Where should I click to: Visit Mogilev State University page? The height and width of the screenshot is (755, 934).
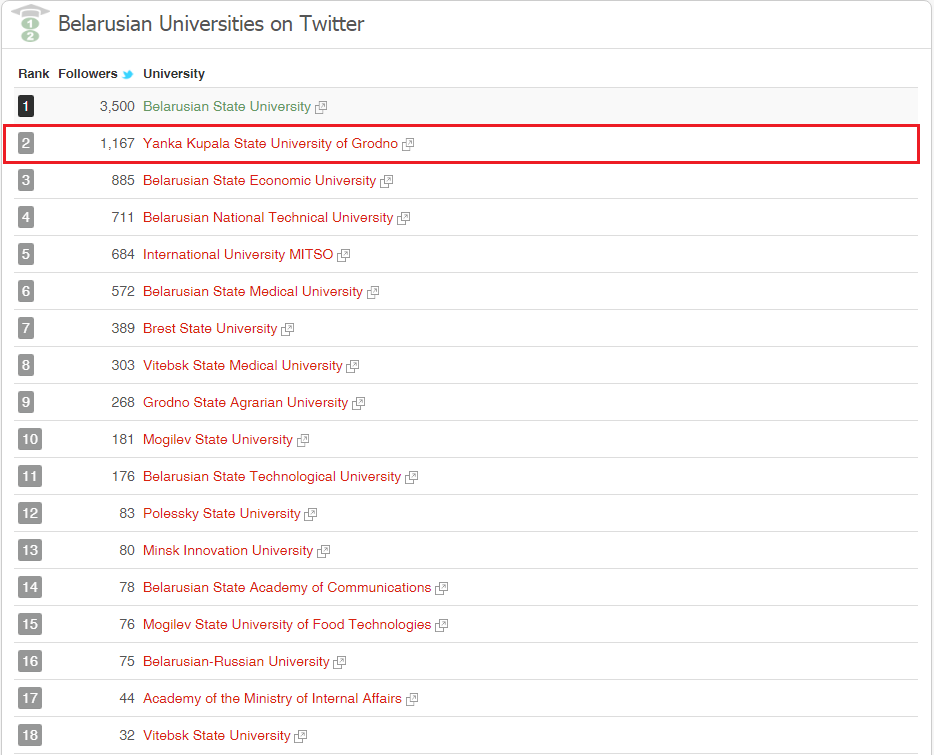pos(218,439)
